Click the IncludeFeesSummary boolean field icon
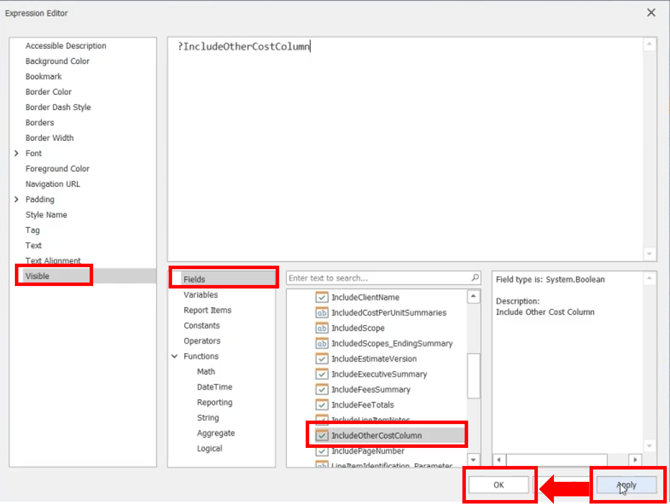This screenshot has width=670, height=504. 322,390
